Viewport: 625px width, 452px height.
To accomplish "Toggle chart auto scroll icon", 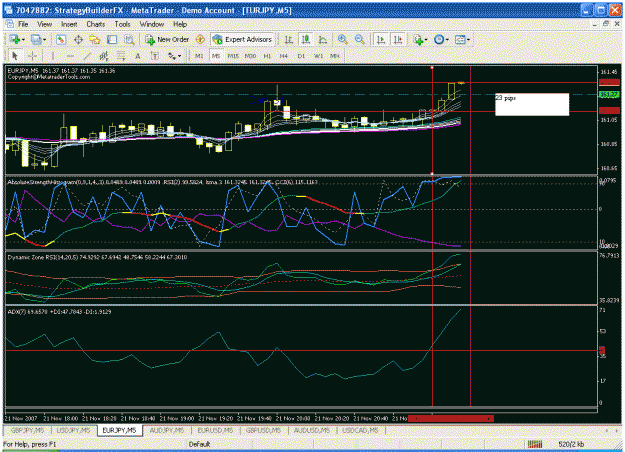I will tap(381, 39).
